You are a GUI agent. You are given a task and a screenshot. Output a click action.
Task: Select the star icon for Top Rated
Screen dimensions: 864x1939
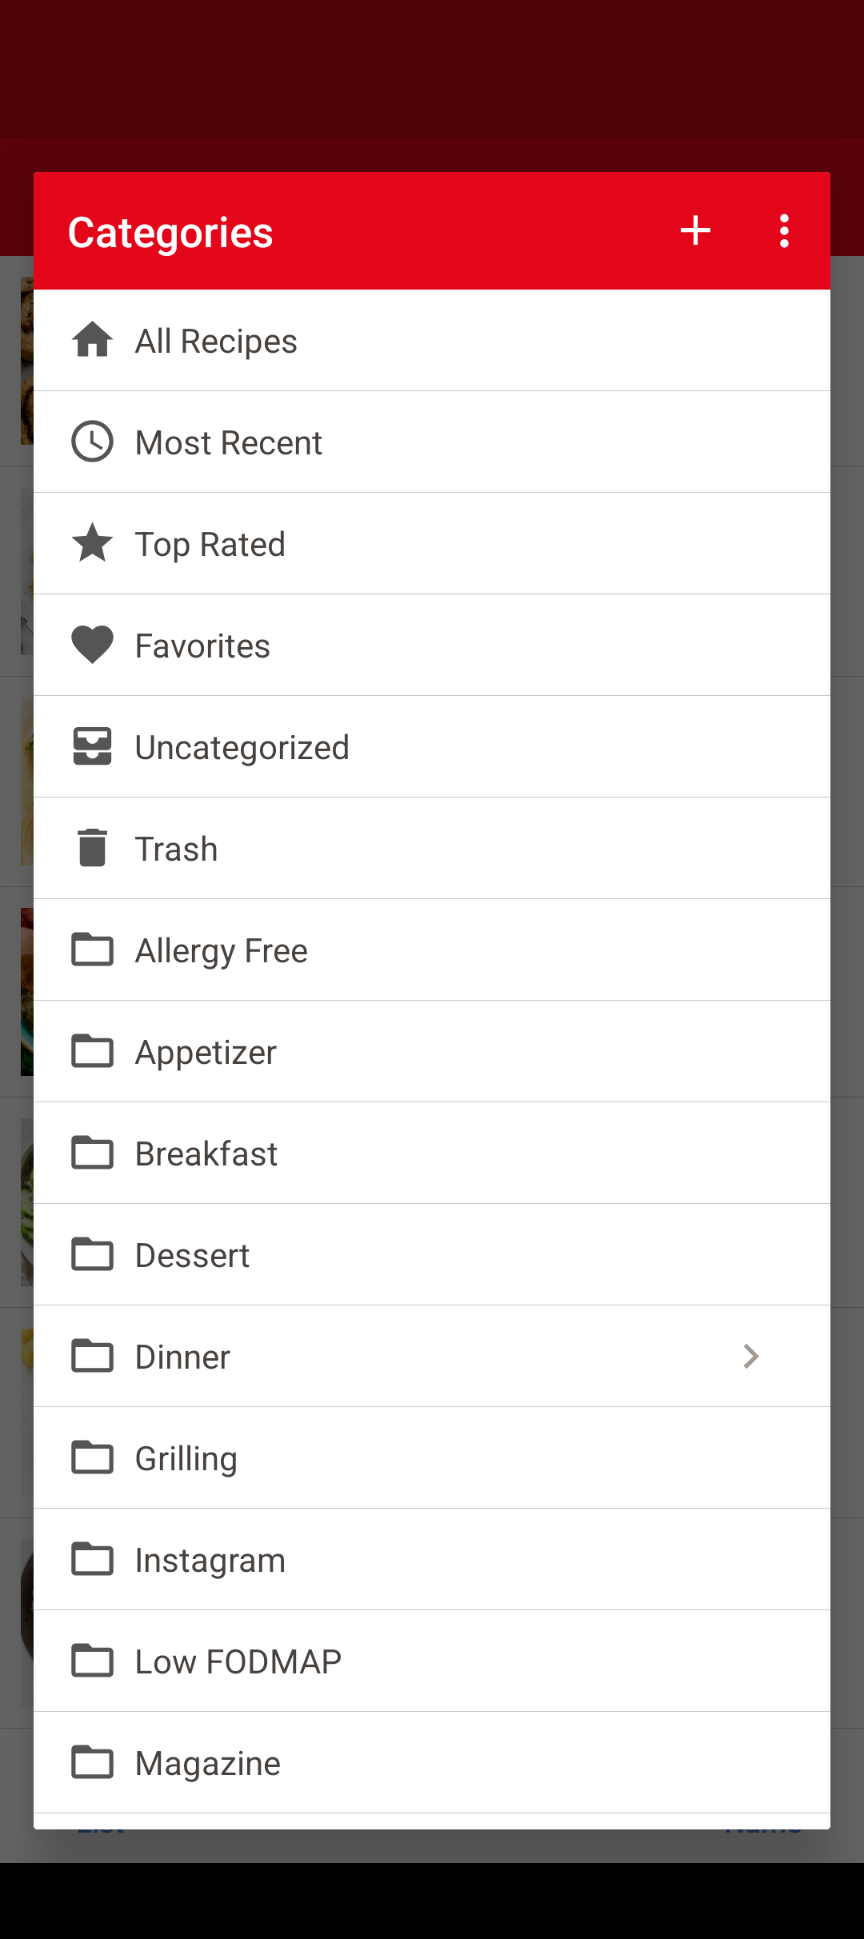tap(92, 544)
